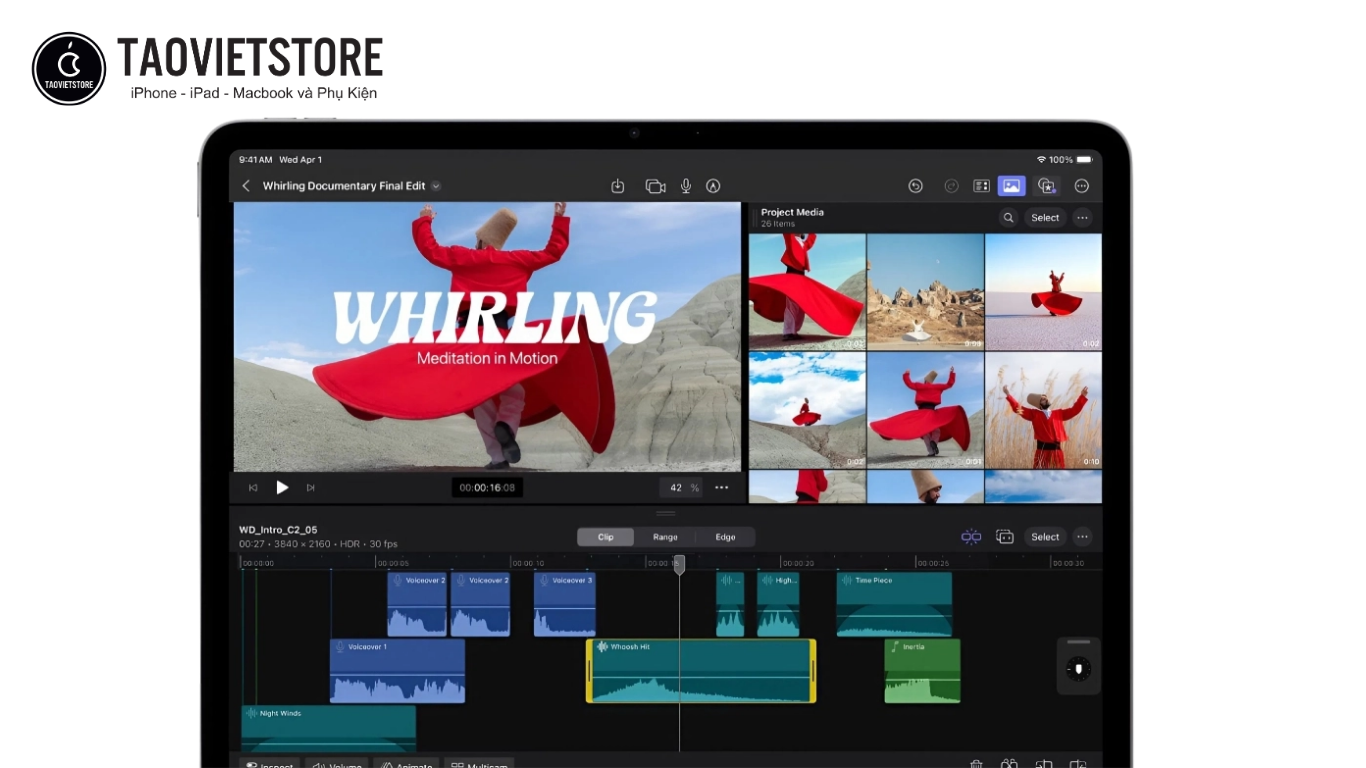Toggle the starred content browser icon
Image resolution: width=1366 pixels, height=768 pixels.
tap(1046, 186)
